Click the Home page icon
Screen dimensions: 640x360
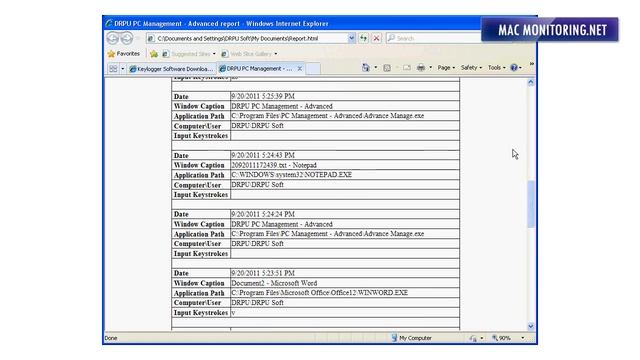[x=366, y=68]
